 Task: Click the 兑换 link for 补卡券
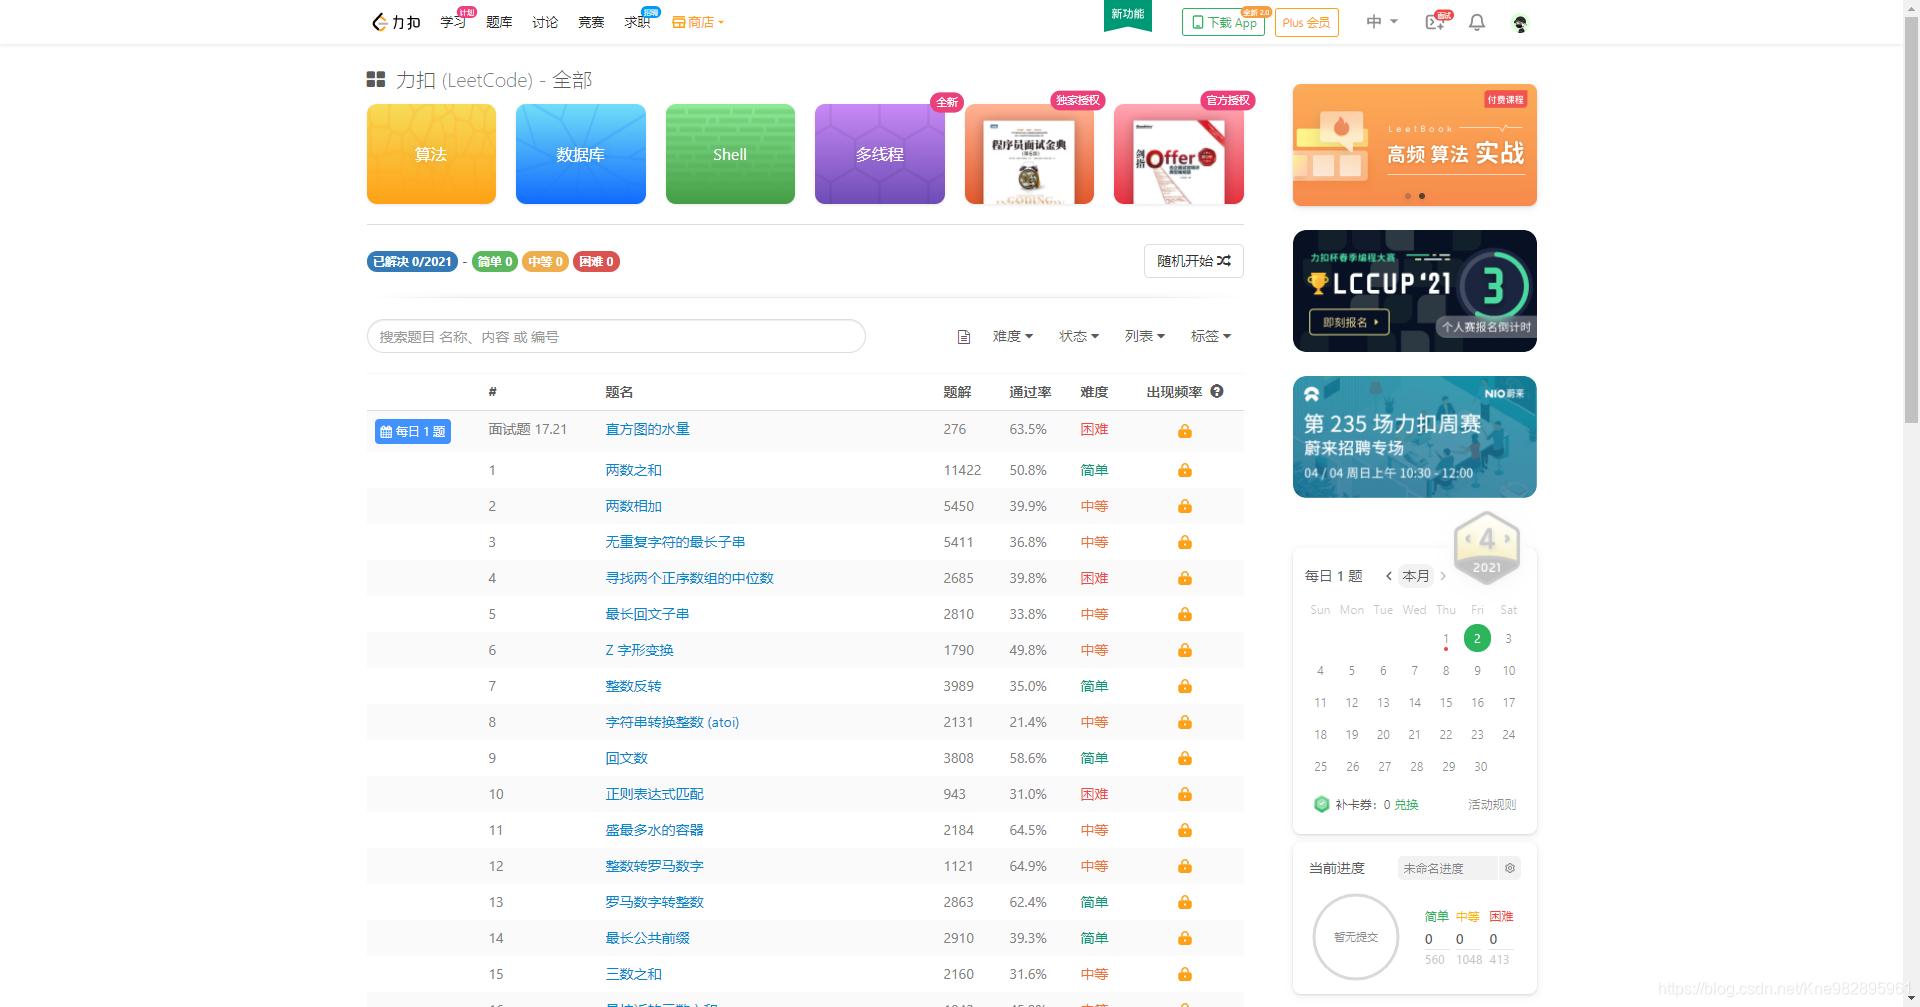(1406, 805)
